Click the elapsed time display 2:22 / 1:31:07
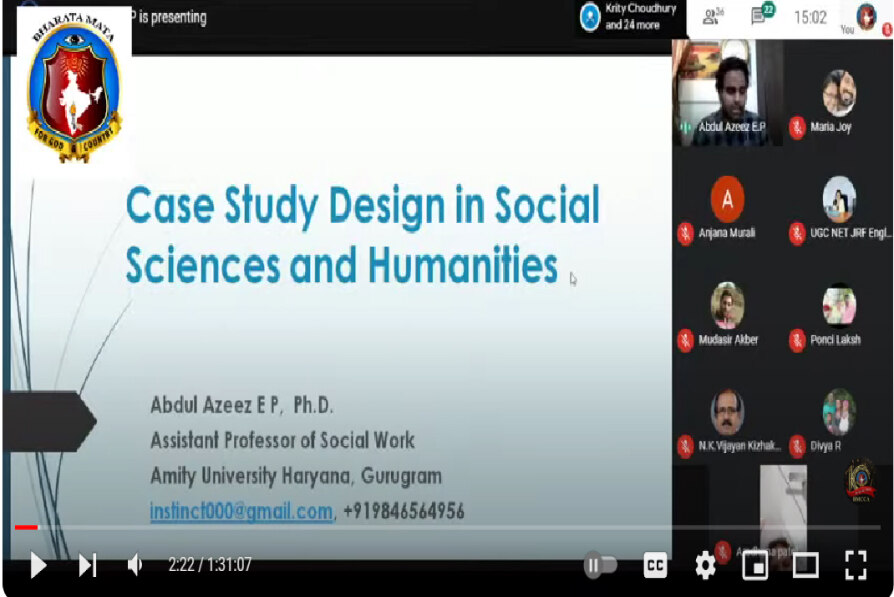 tap(209, 565)
